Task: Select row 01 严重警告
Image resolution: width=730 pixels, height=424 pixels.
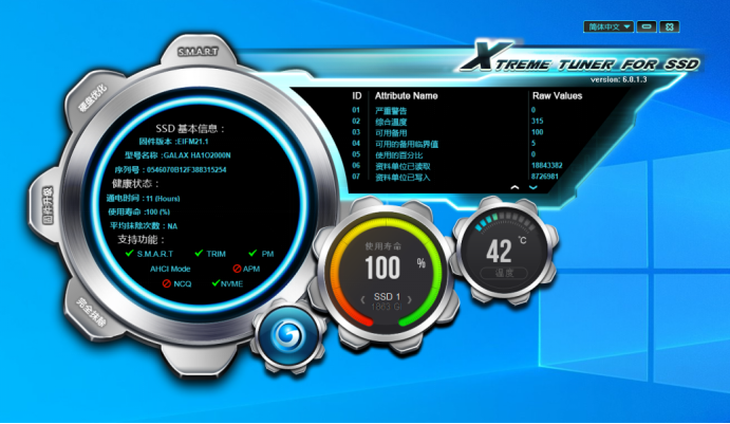Action: pyautogui.click(x=456, y=110)
